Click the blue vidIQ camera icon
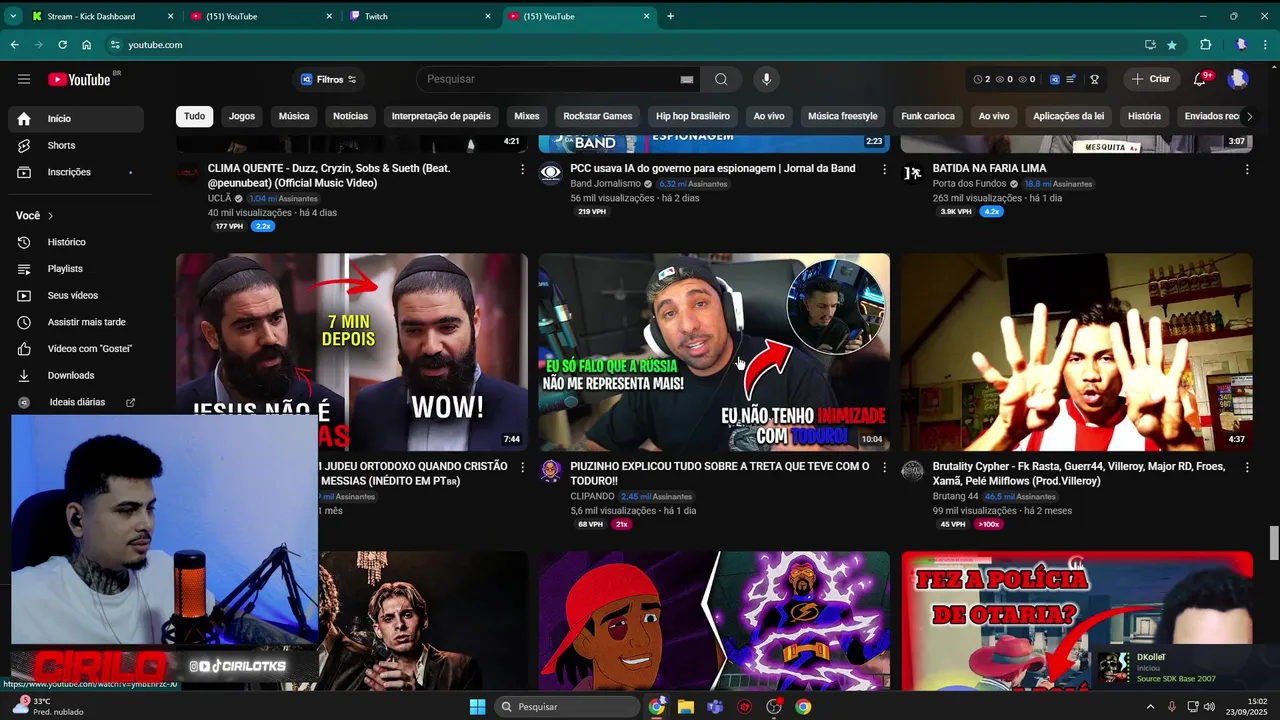Screen dimensions: 1280x720 (x=1054, y=79)
